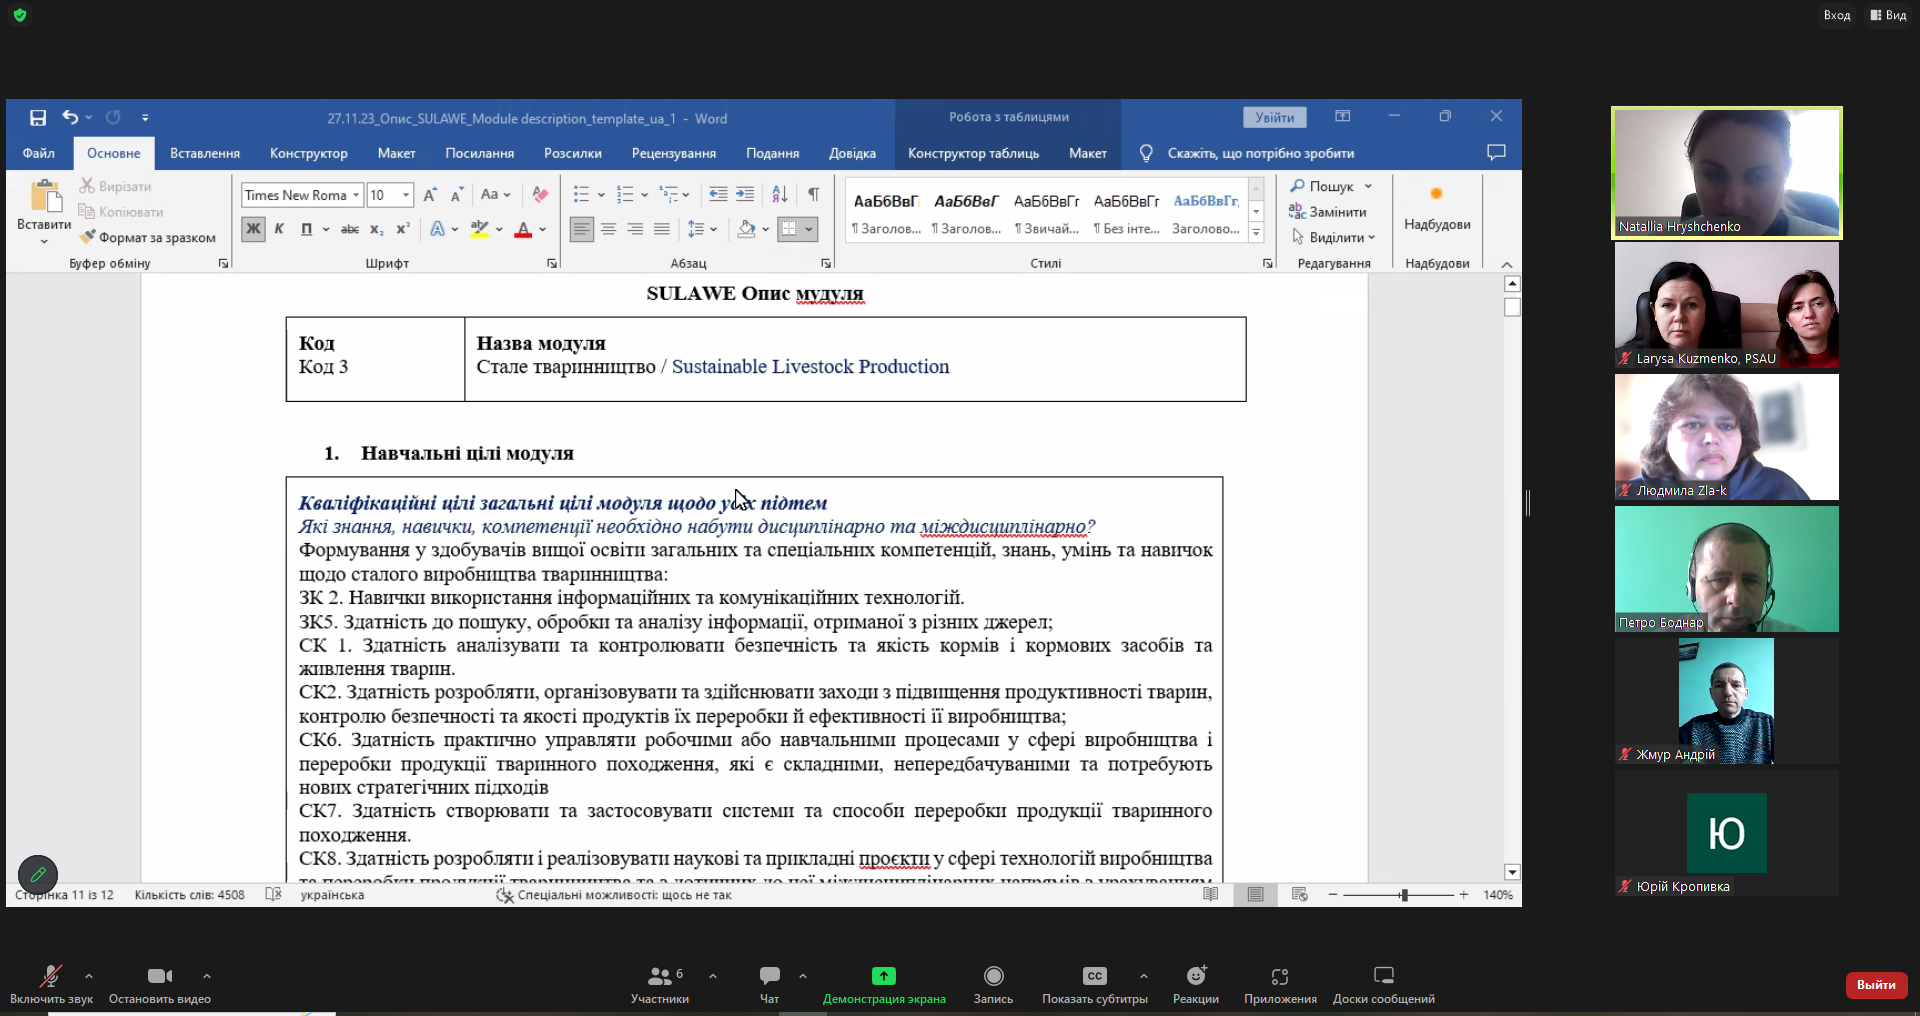Click Формат за зразком paintbrush

click(x=147, y=238)
